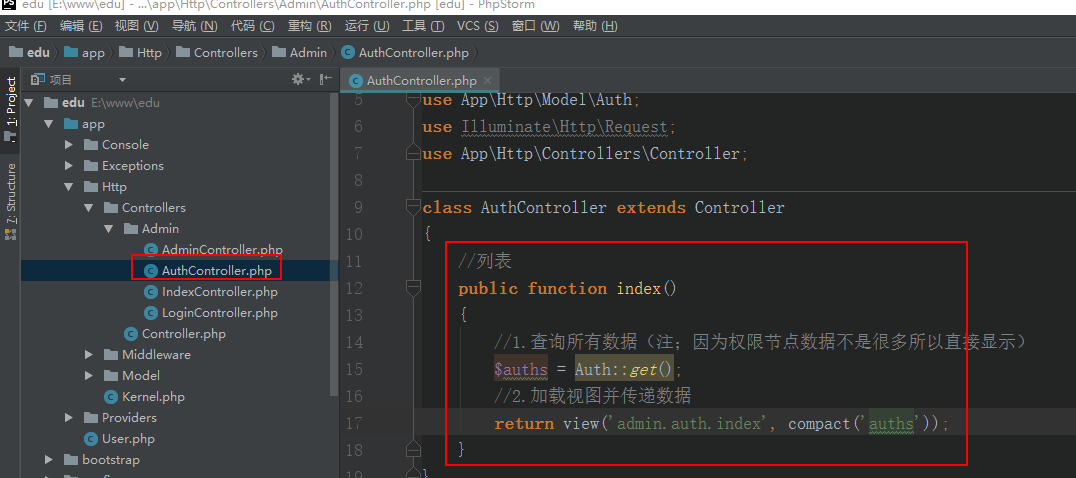
Task: Fold the AuthController class via gutter icon
Action: [412, 208]
